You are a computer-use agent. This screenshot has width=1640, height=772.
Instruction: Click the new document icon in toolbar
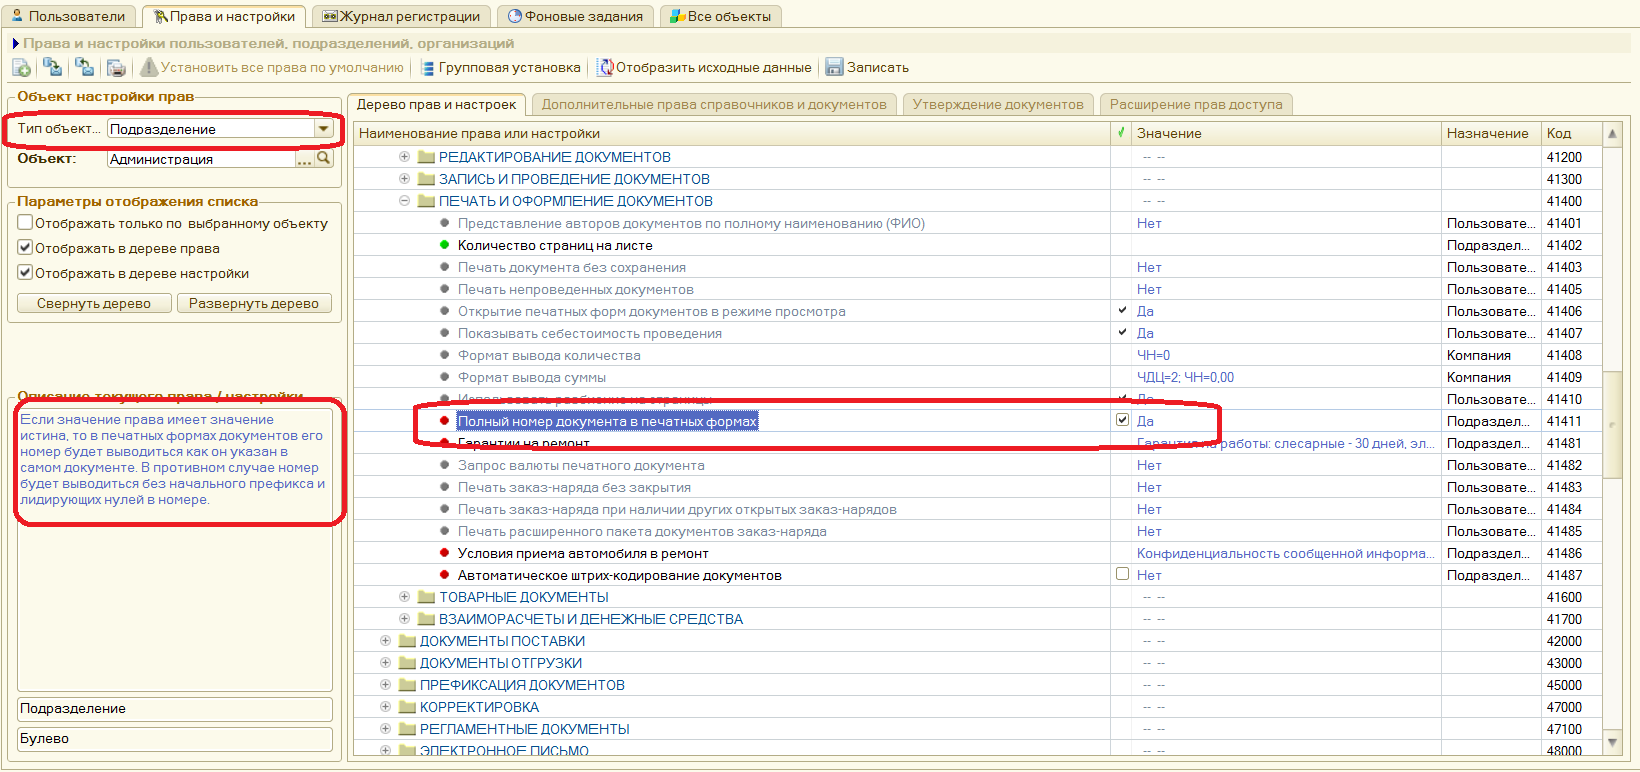point(21,67)
